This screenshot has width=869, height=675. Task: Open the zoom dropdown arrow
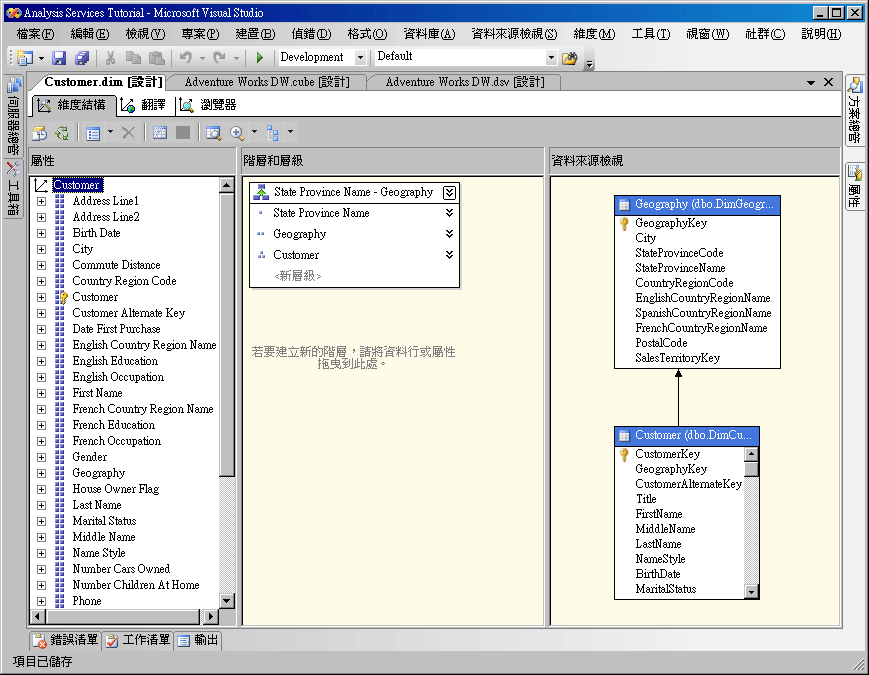[254, 132]
